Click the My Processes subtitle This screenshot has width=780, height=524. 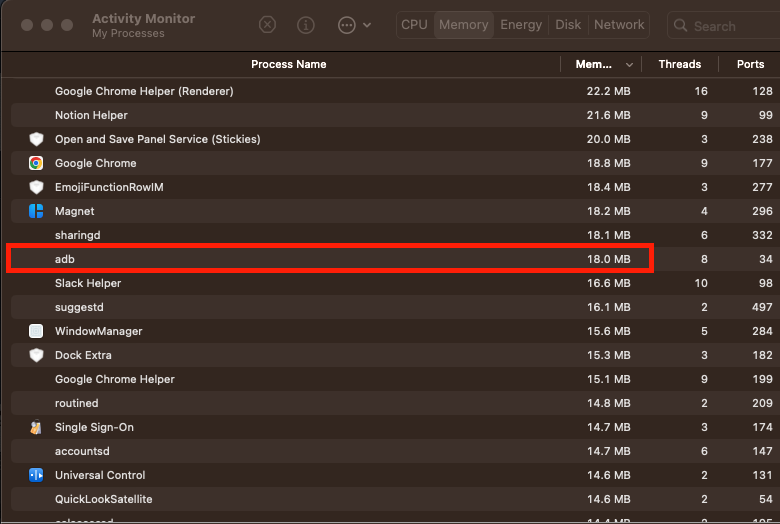point(128,33)
